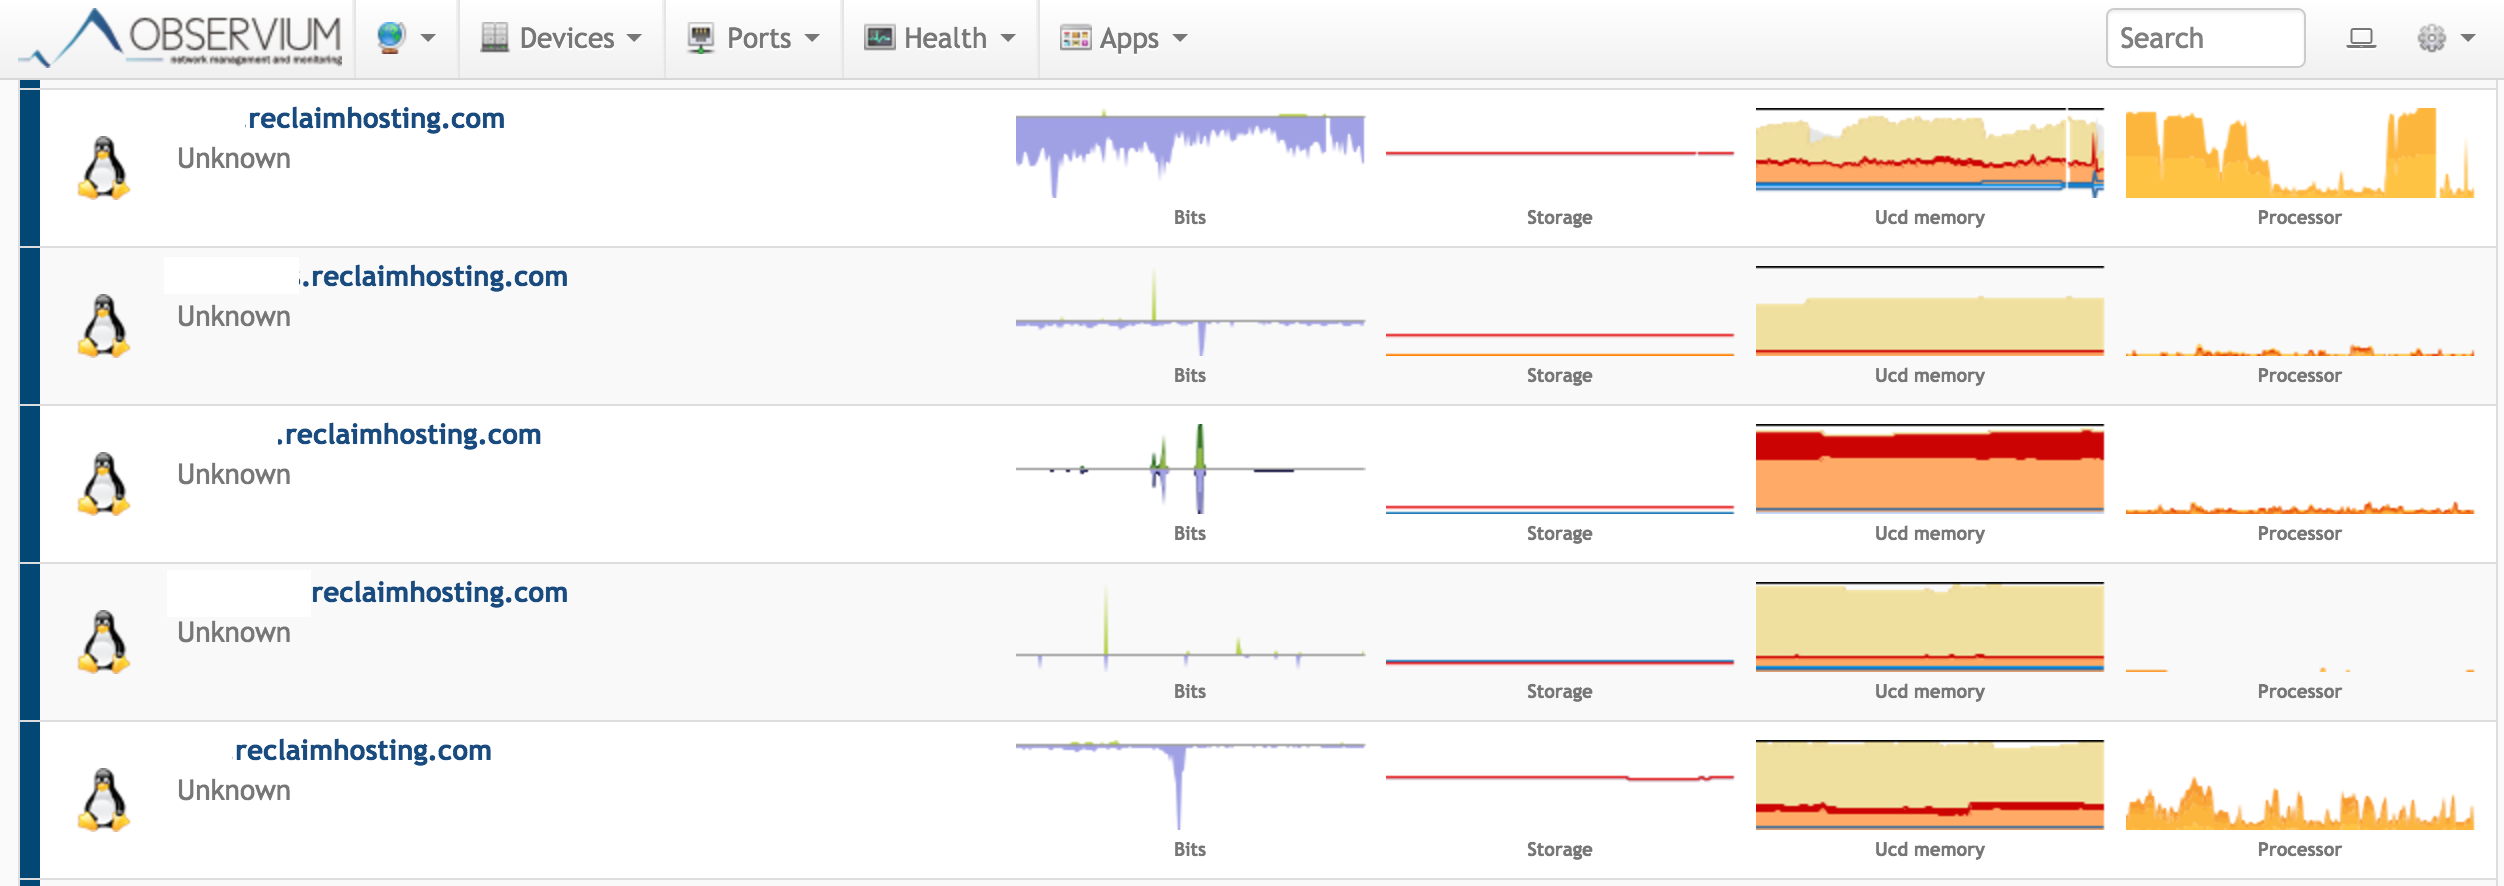Click the laptop display-mode icon

[2361, 38]
